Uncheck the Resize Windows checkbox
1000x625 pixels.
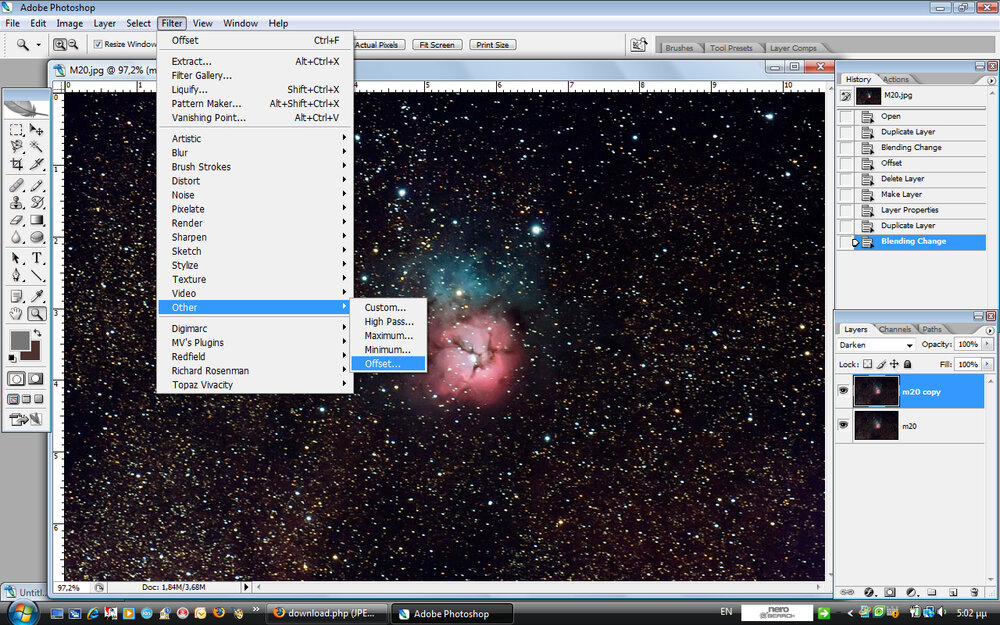point(98,44)
